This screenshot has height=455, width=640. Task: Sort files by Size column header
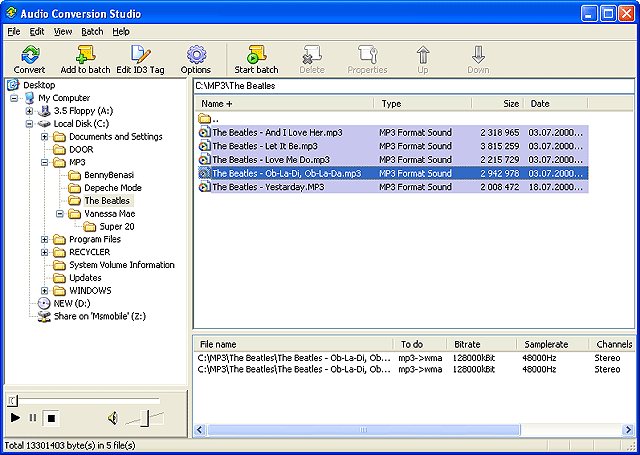coord(498,104)
